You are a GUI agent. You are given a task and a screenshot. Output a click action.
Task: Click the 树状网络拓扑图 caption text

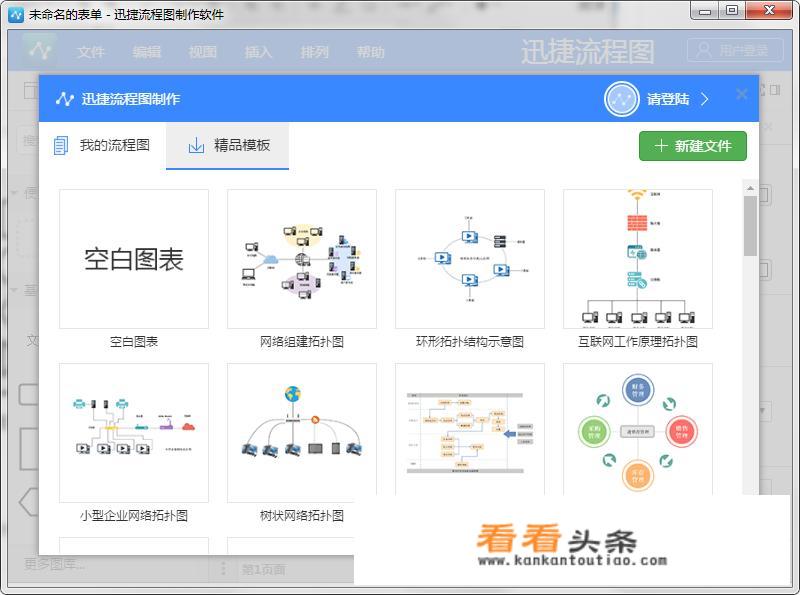tap(302, 515)
